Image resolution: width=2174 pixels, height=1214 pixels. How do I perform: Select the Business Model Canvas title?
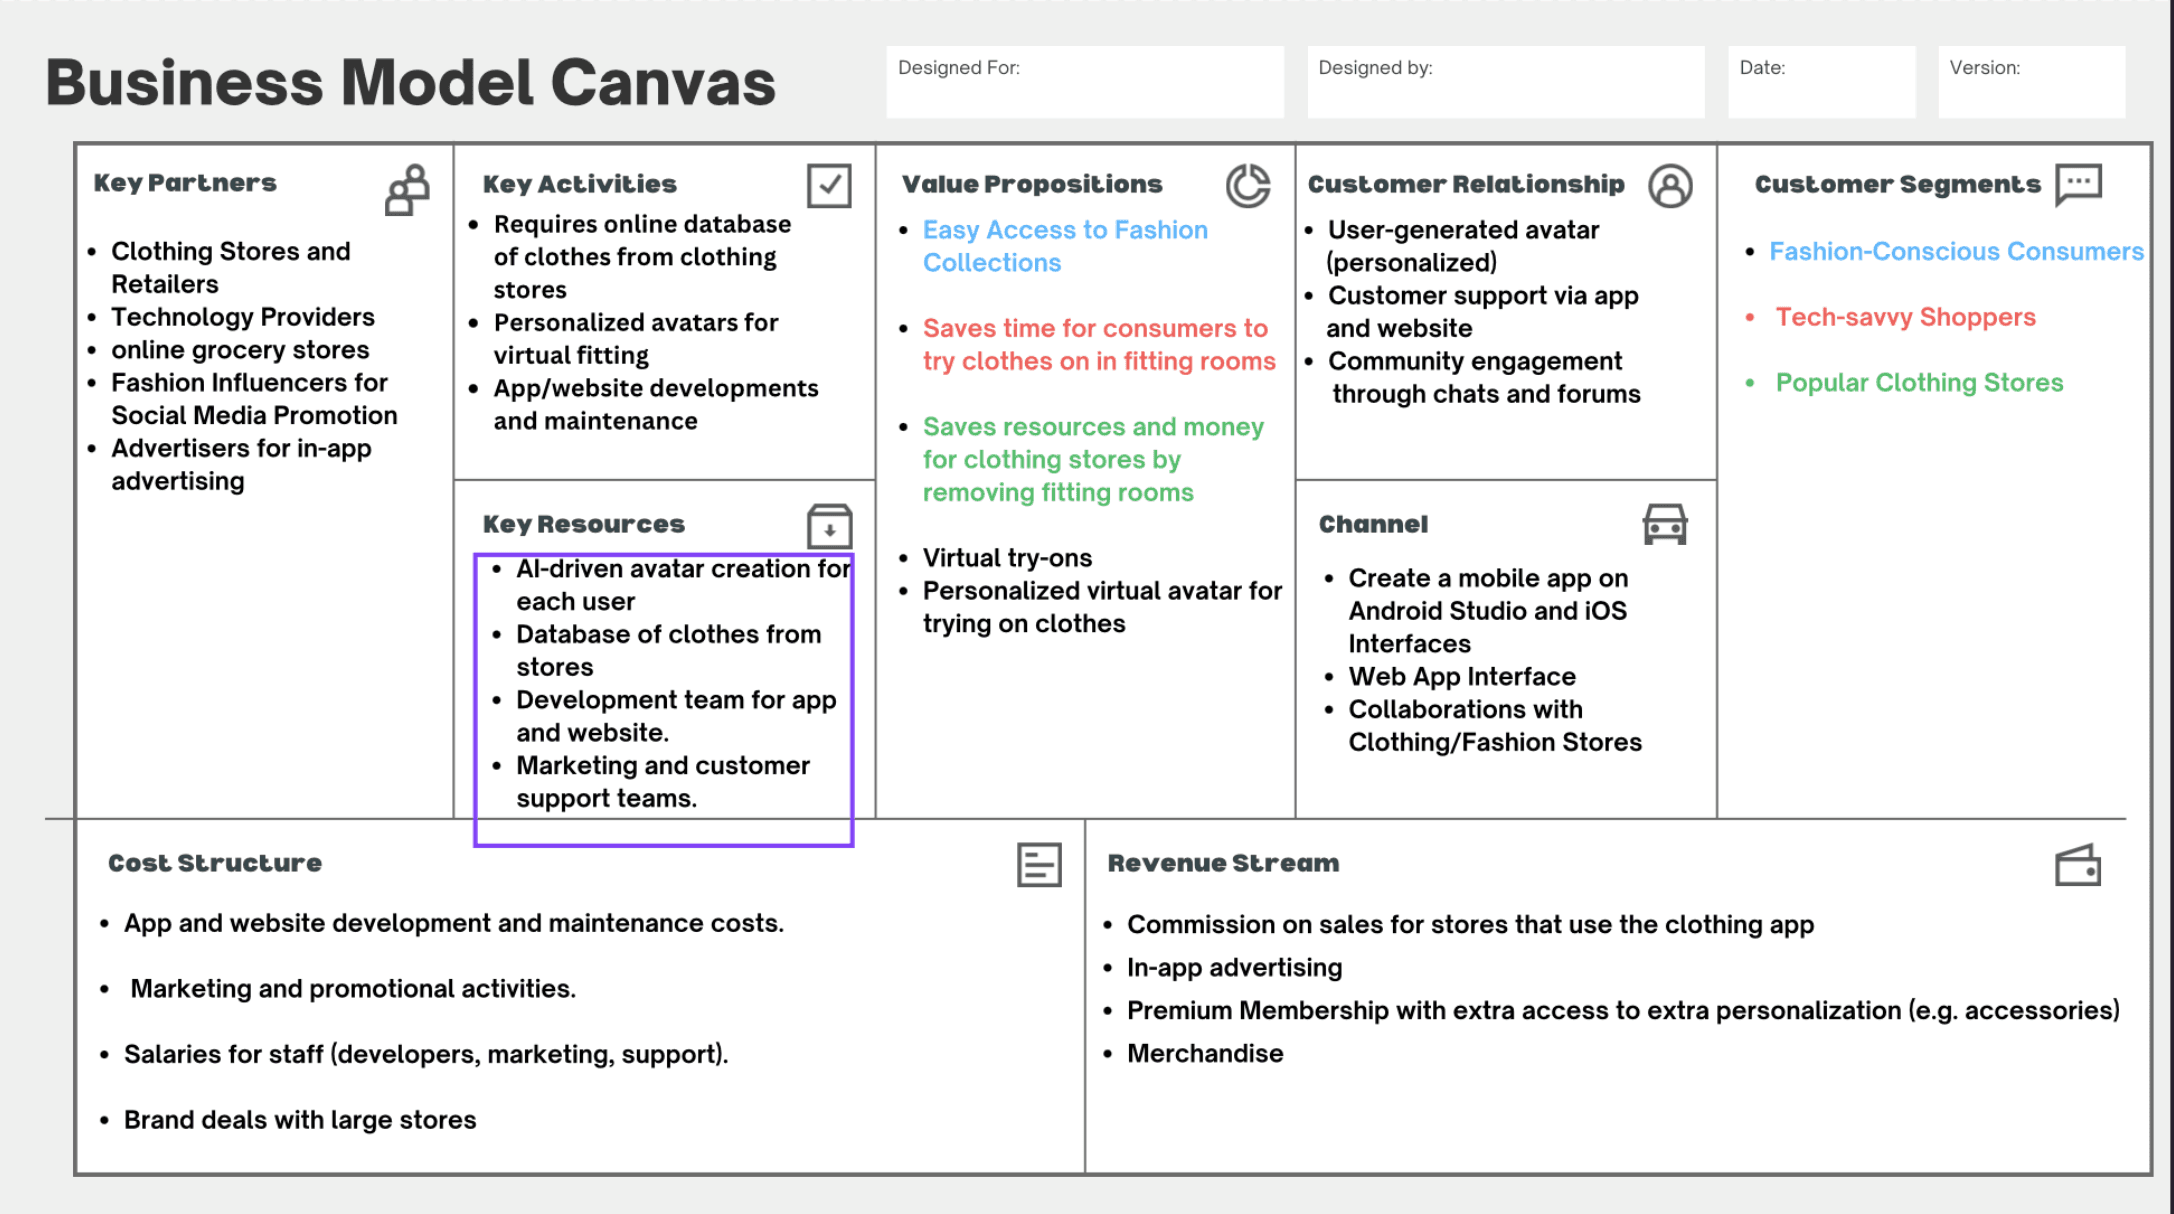[410, 82]
